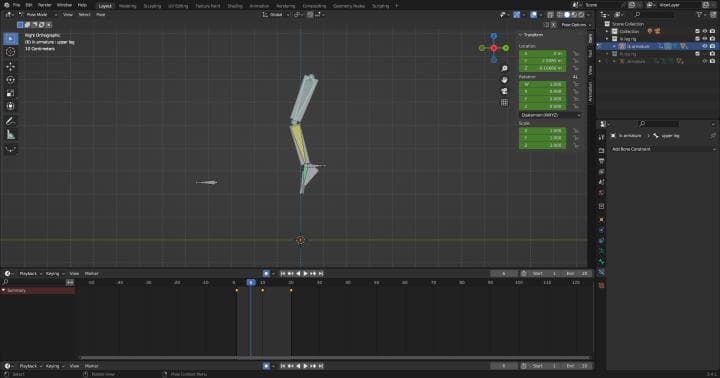Screen dimensions: 720x378
Task: Click the new collection icon in the outliner header
Action: click(x=712, y=15)
